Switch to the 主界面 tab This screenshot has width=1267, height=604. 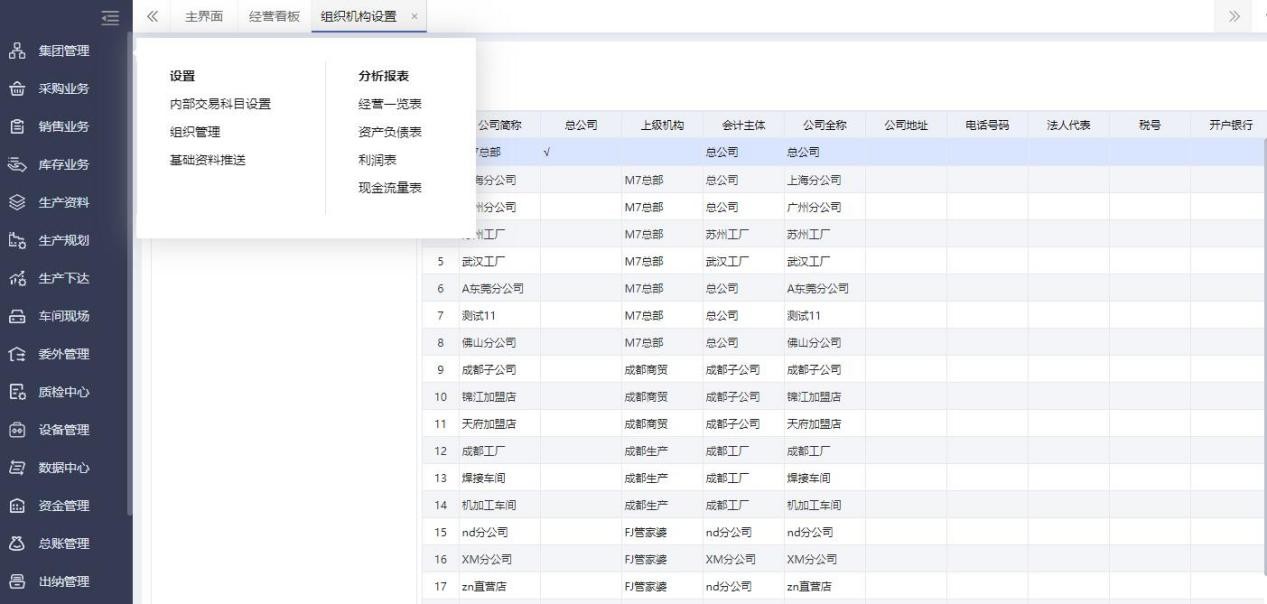[204, 16]
